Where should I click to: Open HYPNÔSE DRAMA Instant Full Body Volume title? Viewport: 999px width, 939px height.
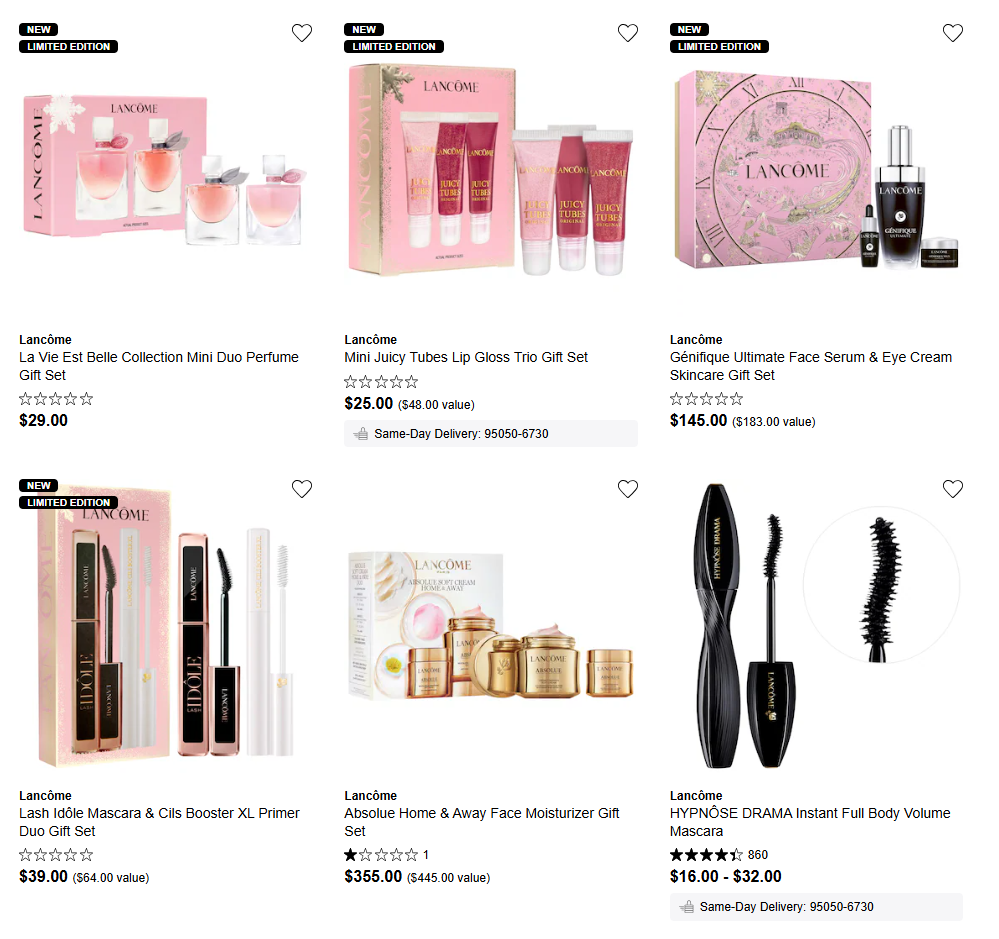pos(810,822)
